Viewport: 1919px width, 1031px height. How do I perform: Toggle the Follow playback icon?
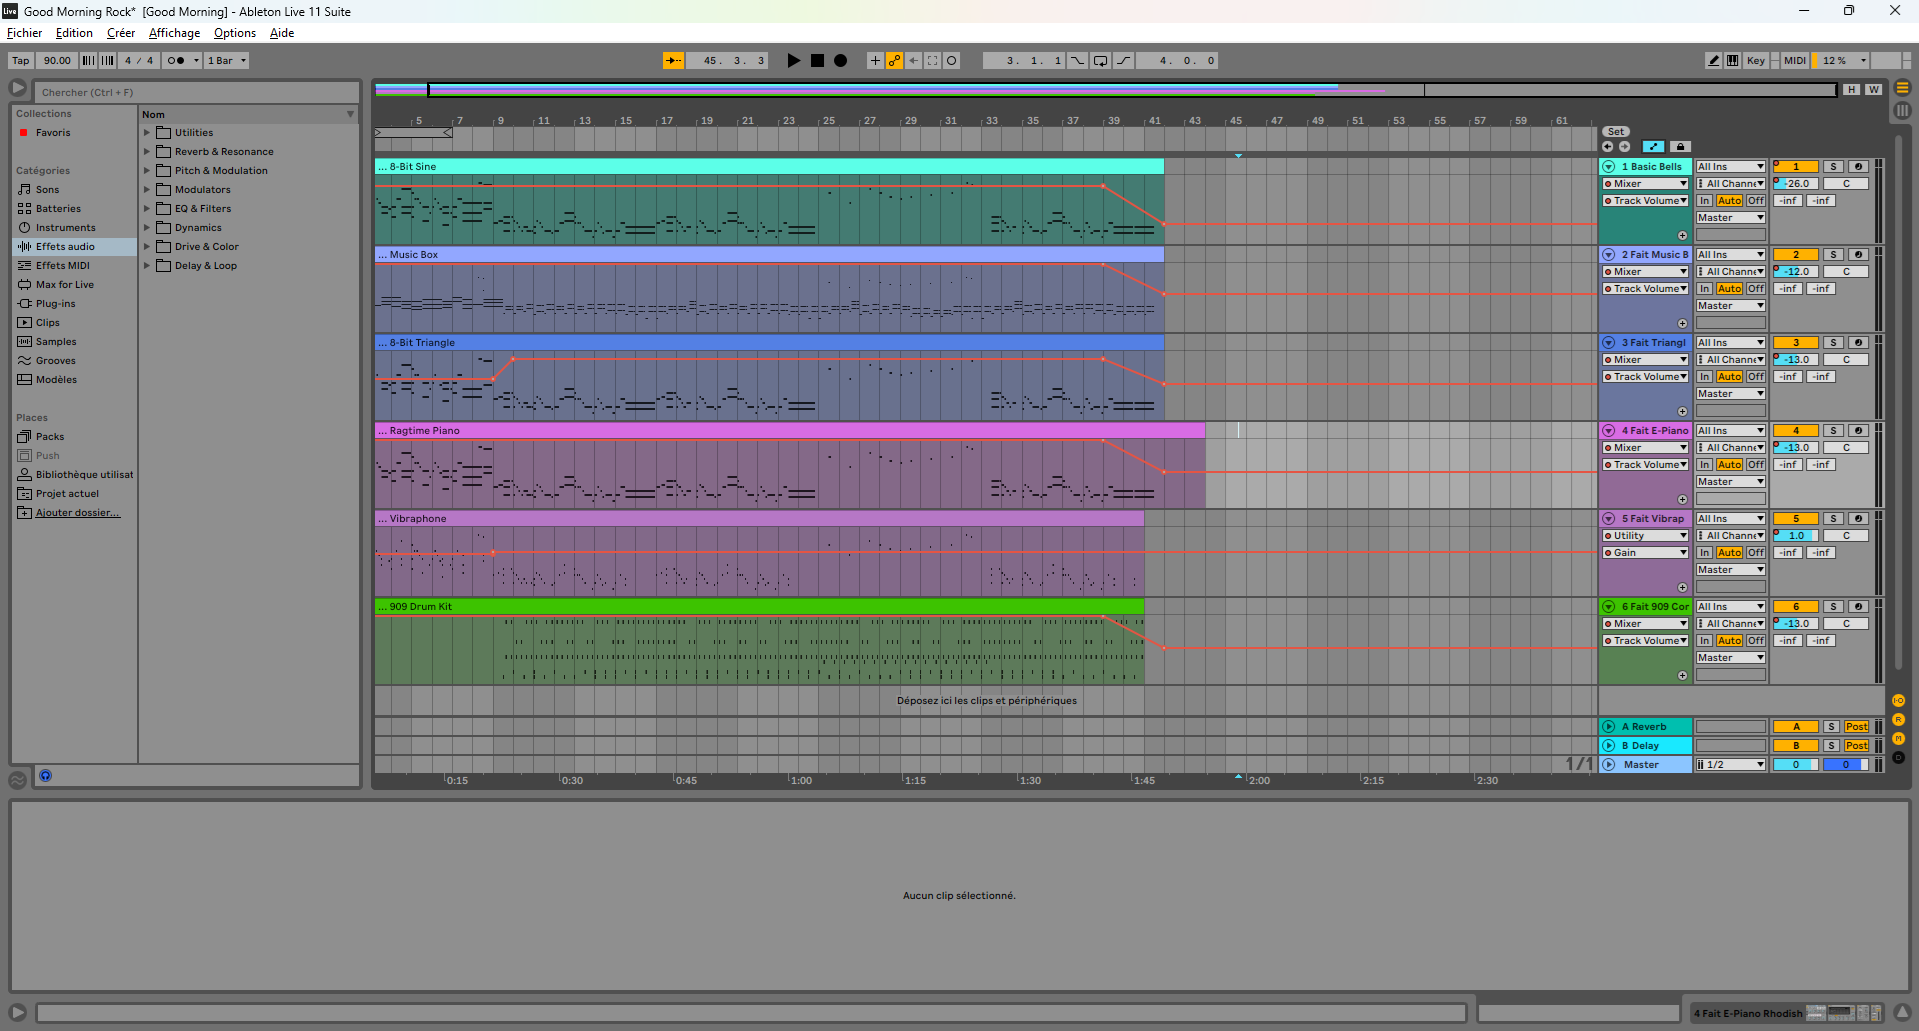click(673, 61)
